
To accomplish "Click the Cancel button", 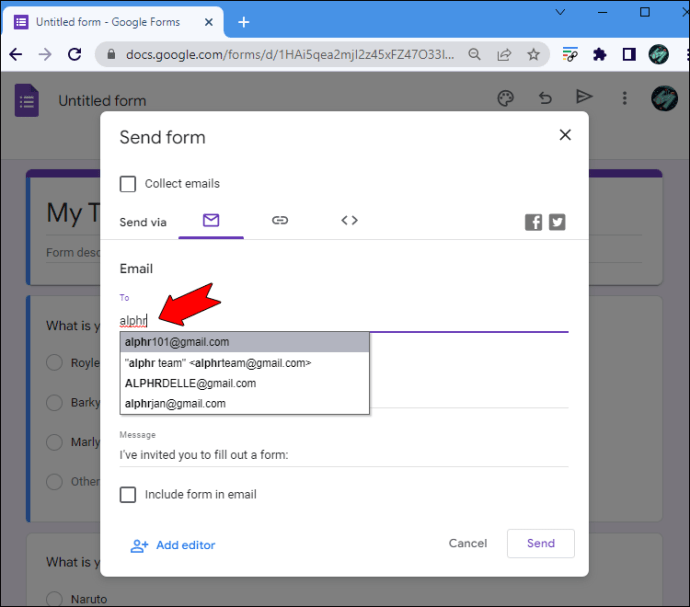I will (468, 543).
